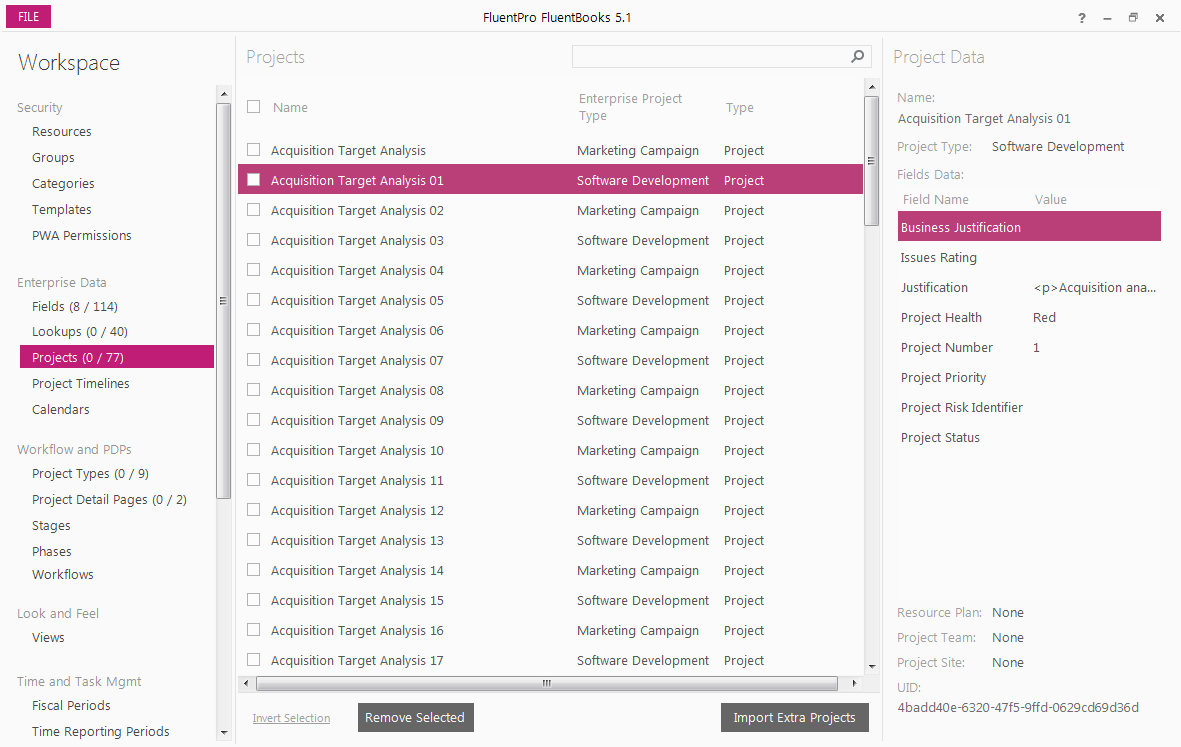Select the Acquisition Target Analysis 17 row name
This screenshot has width=1181, height=747.
(x=357, y=660)
